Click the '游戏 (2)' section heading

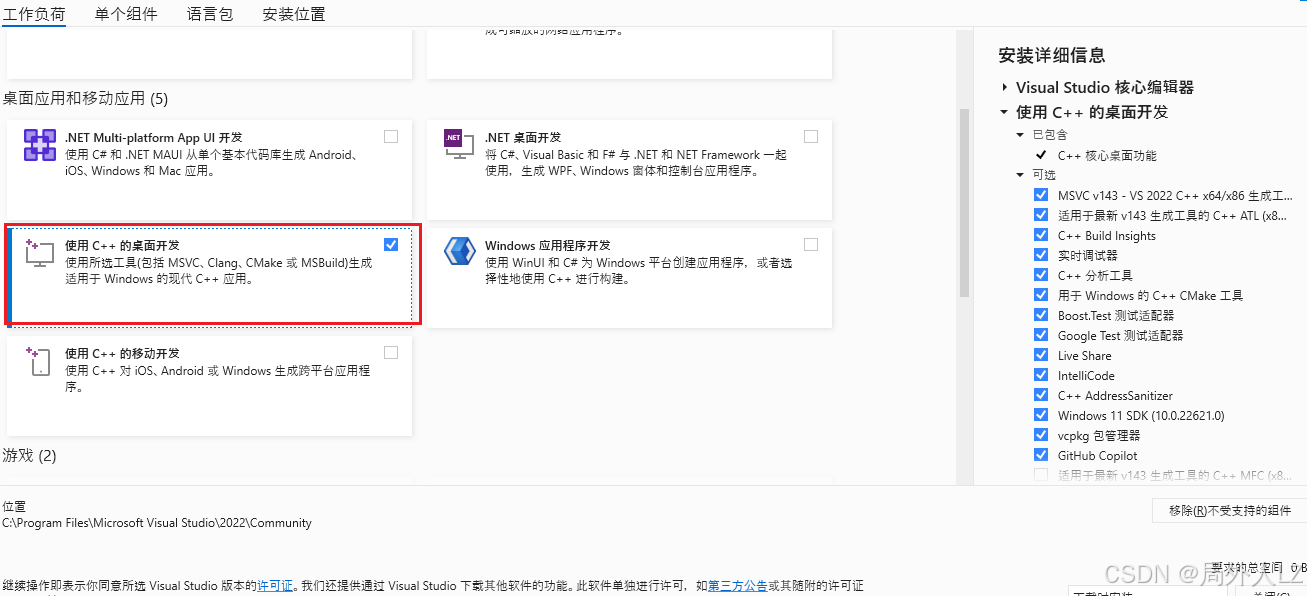30,455
